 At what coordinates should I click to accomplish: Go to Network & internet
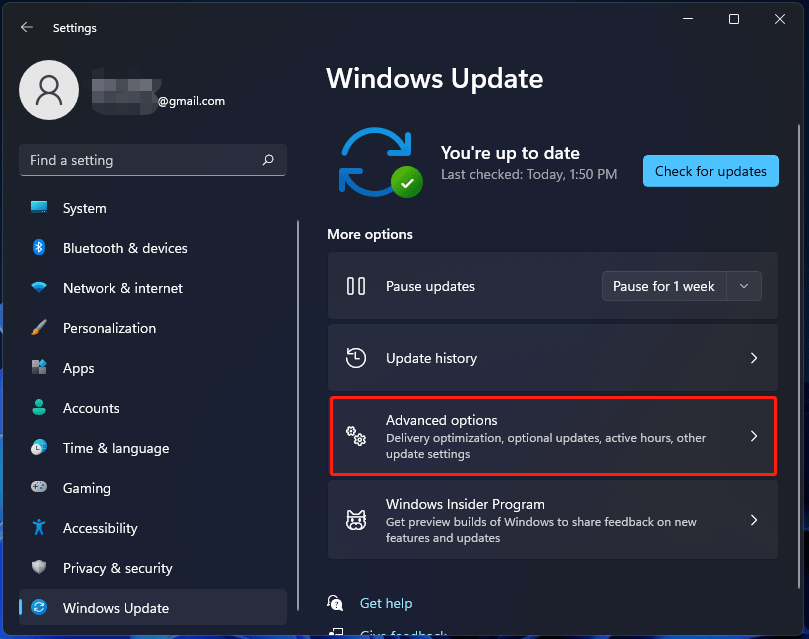coord(153,288)
